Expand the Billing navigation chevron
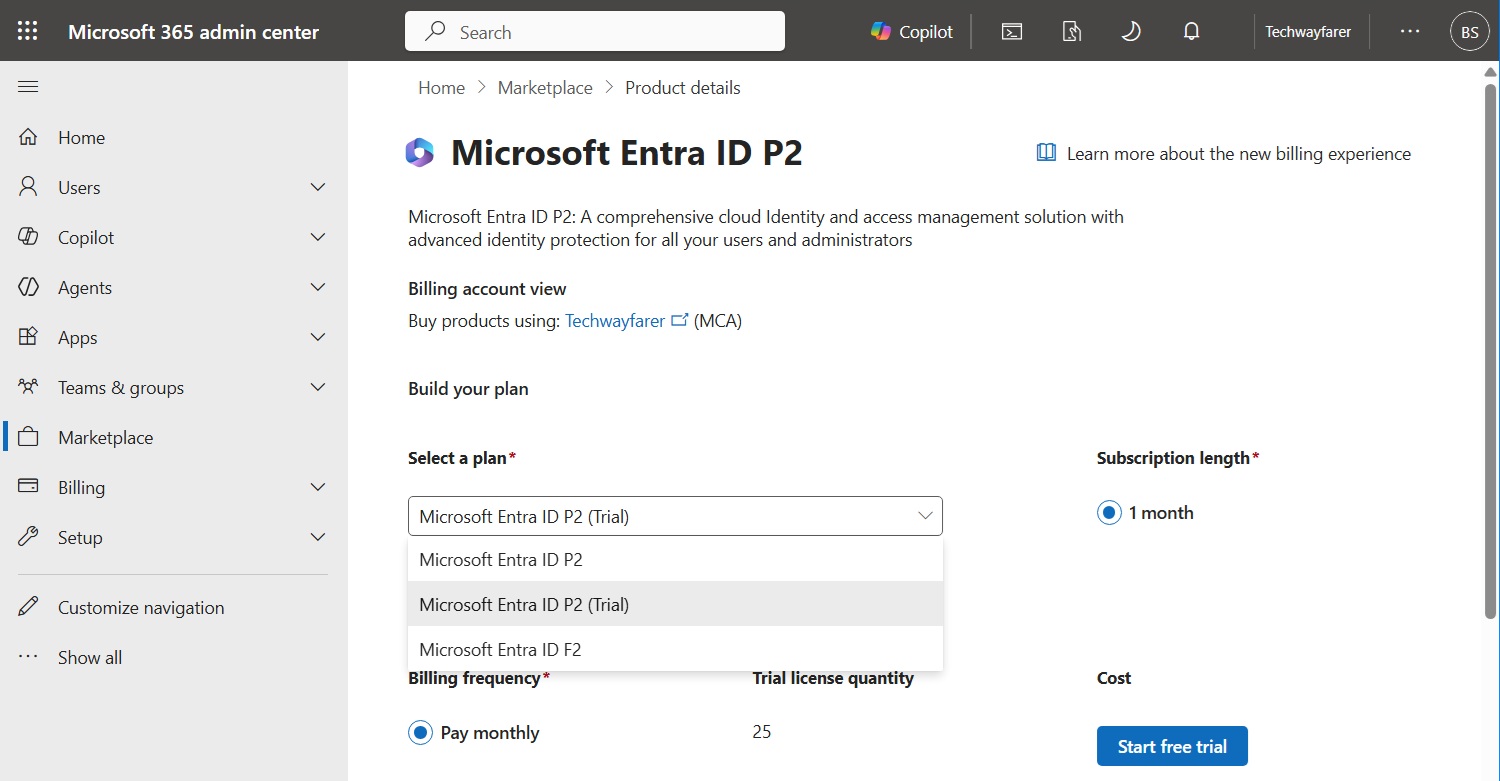 click(318, 487)
